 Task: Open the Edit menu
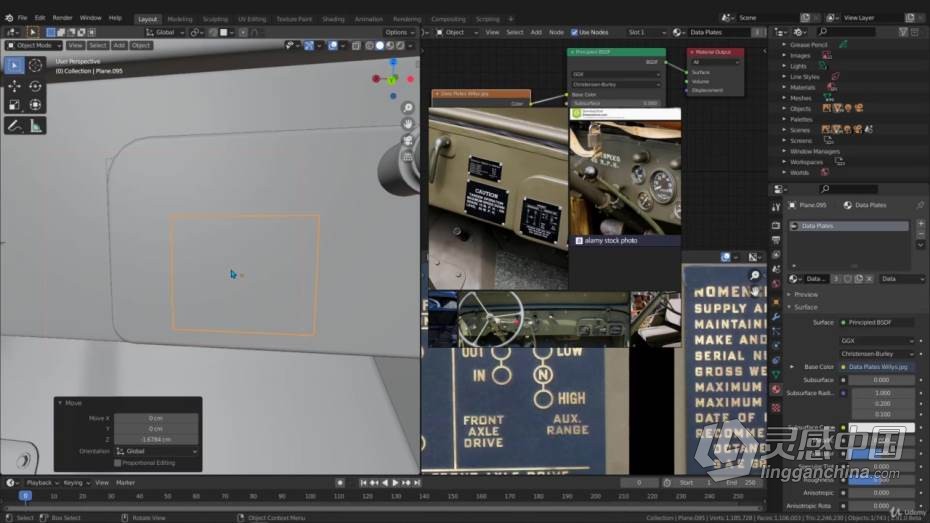(x=39, y=18)
